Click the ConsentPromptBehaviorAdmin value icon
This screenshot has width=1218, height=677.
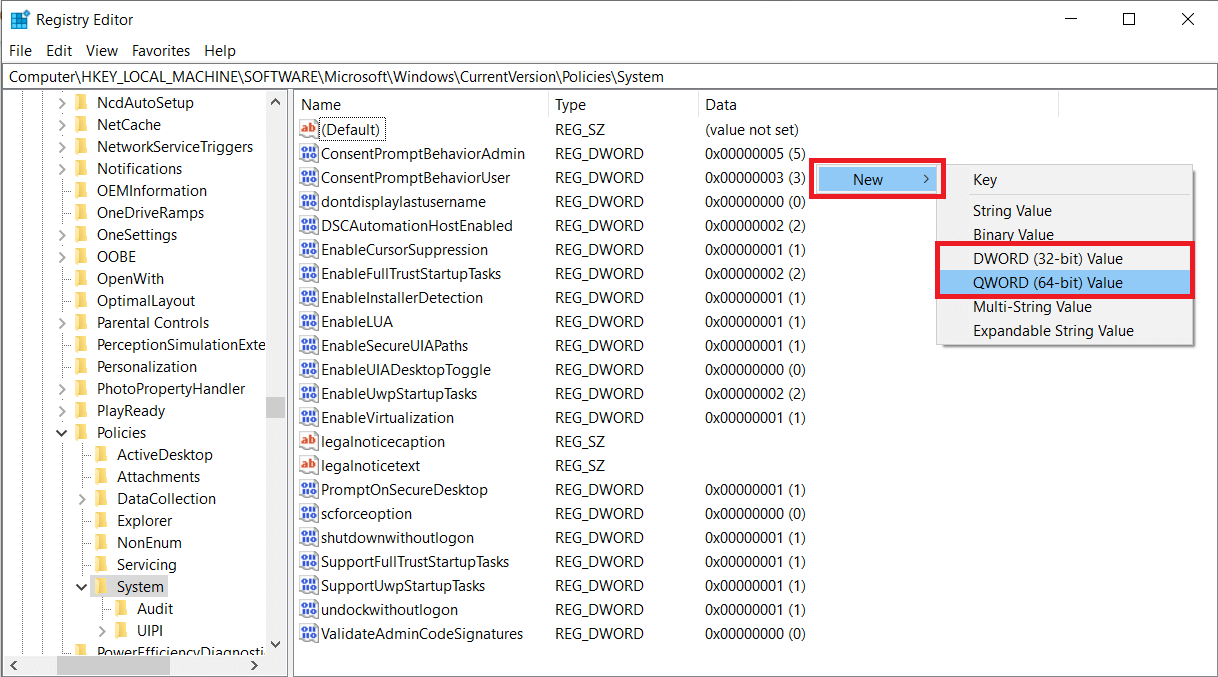(x=309, y=154)
